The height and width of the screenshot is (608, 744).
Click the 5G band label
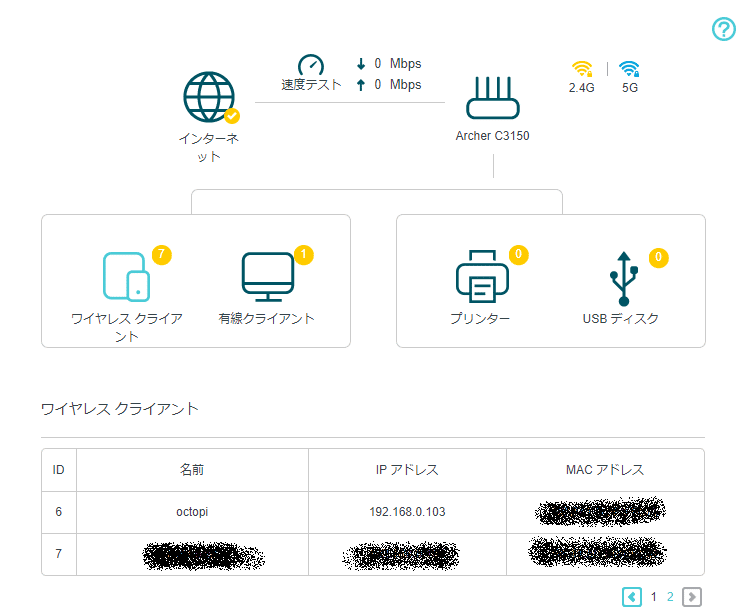click(x=630, y=88)
